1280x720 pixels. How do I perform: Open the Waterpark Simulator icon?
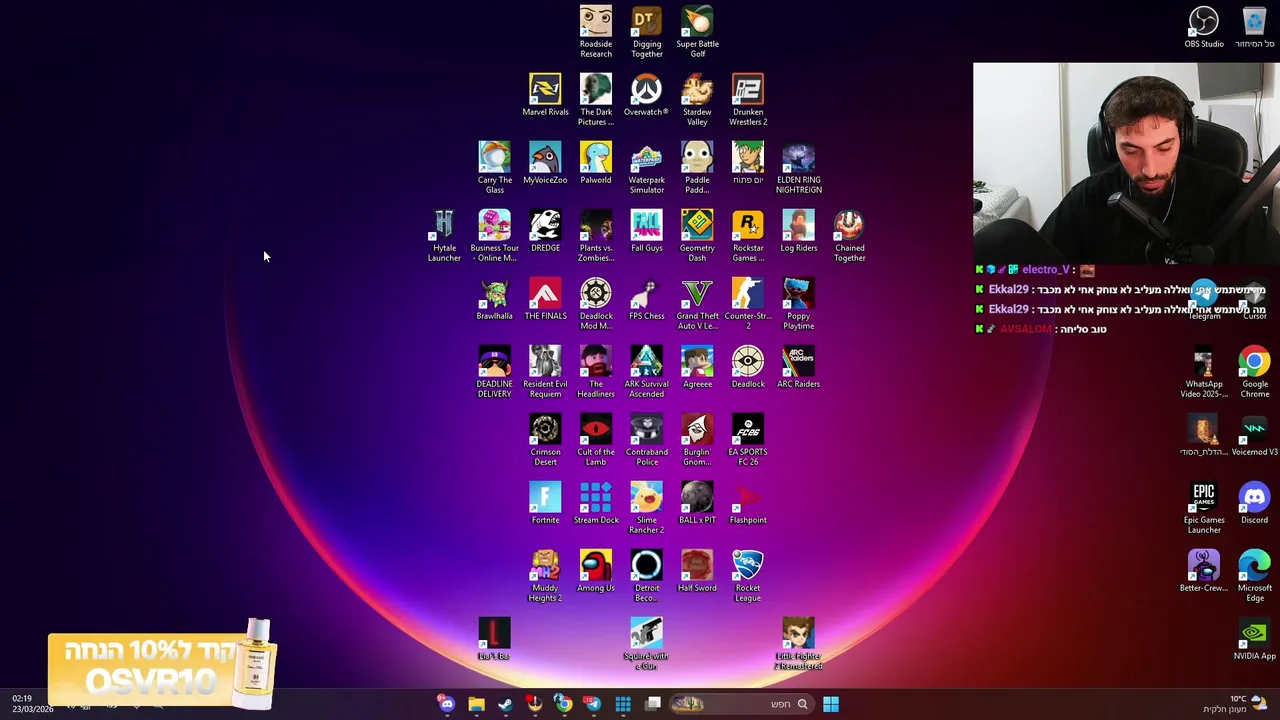[x=646, y=169]
